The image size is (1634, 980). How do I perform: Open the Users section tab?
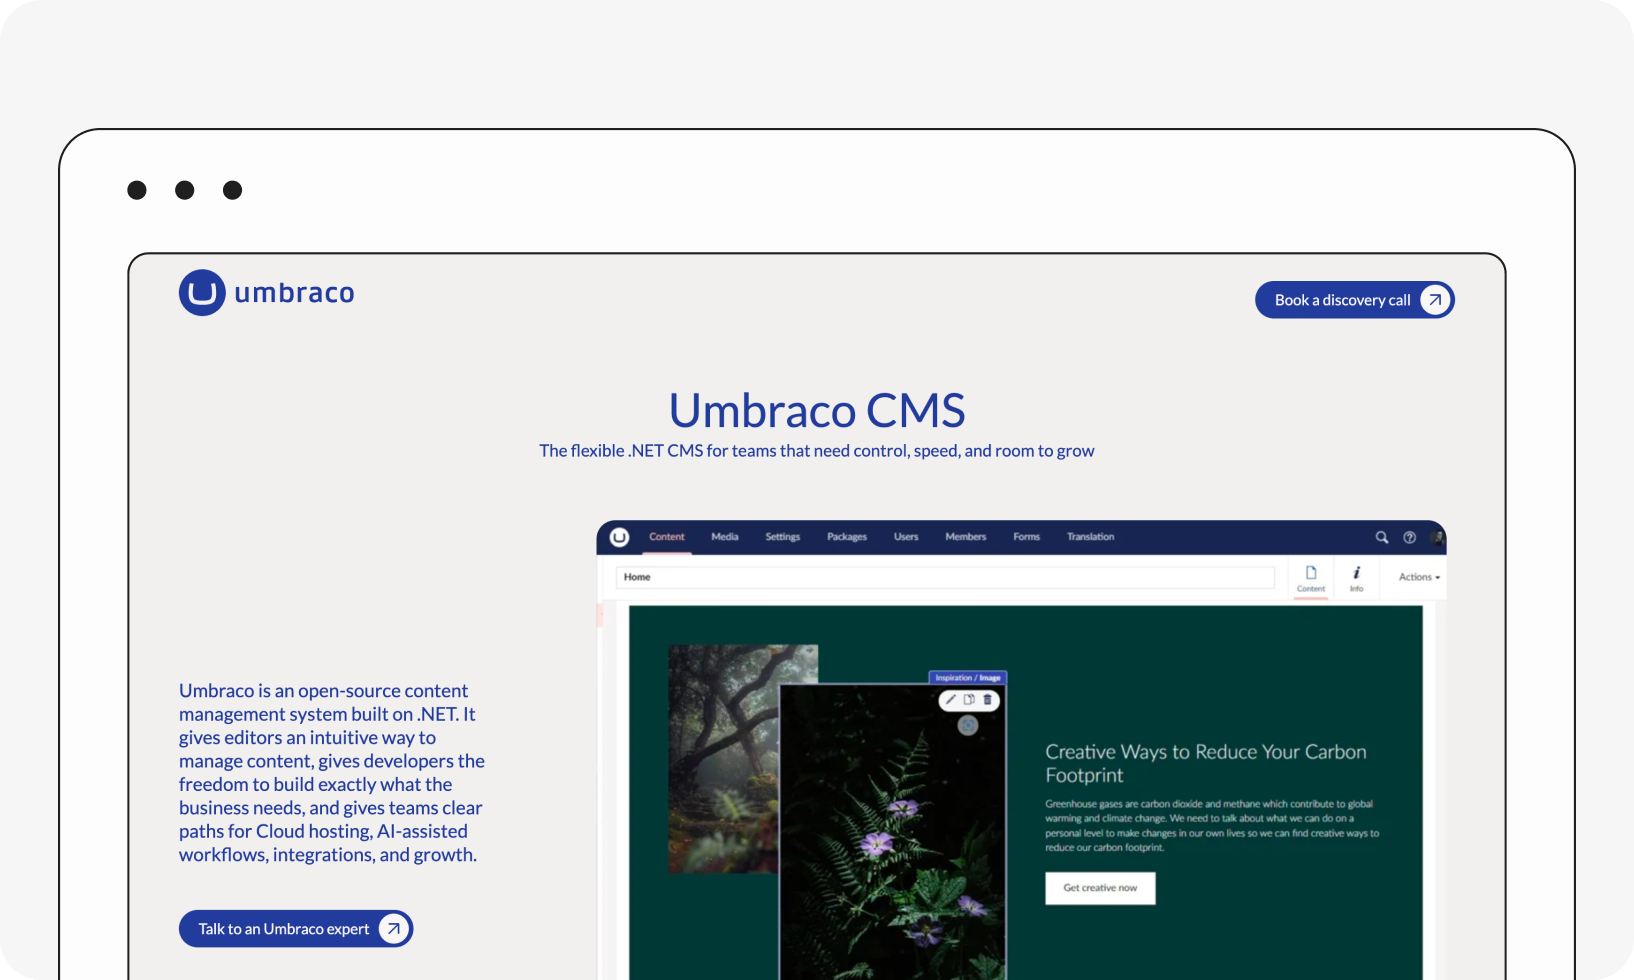(906, 537)
